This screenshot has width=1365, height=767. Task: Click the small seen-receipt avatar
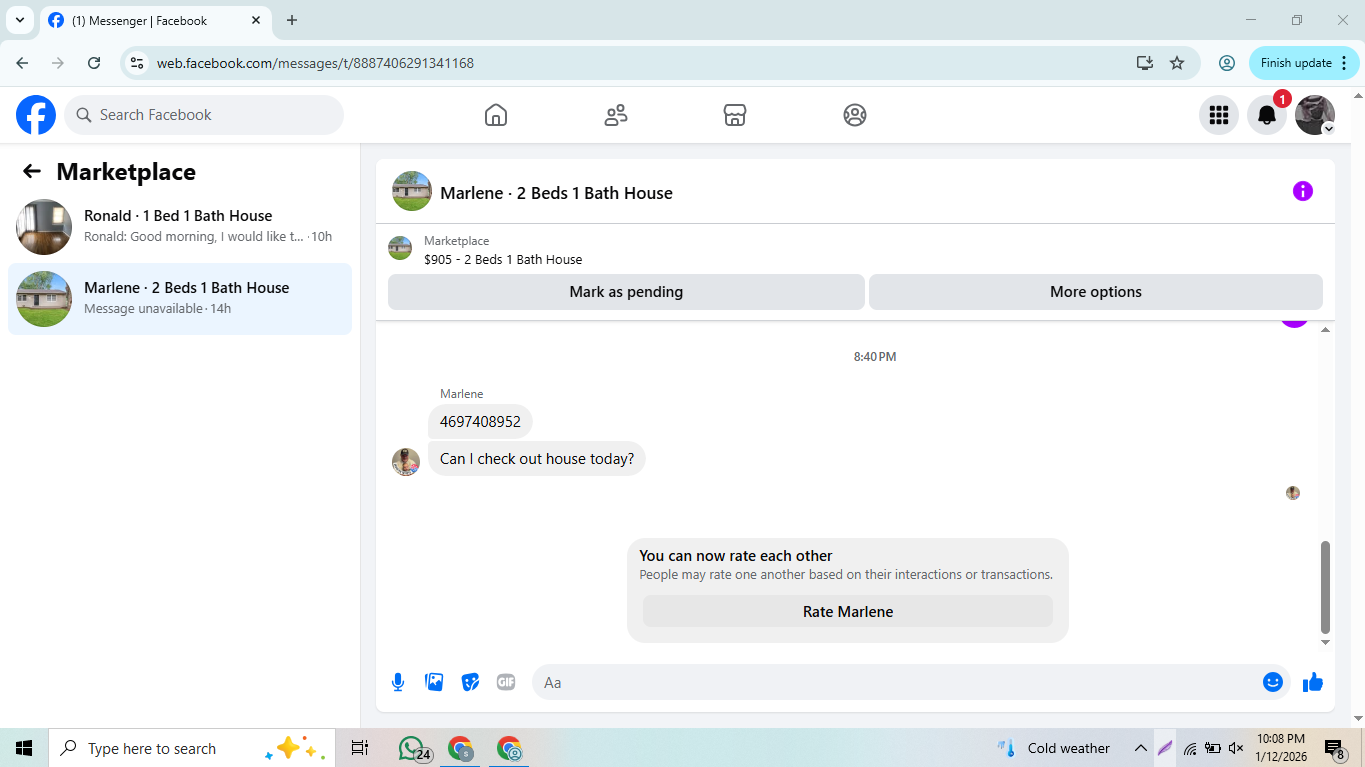pos(1293,493)
